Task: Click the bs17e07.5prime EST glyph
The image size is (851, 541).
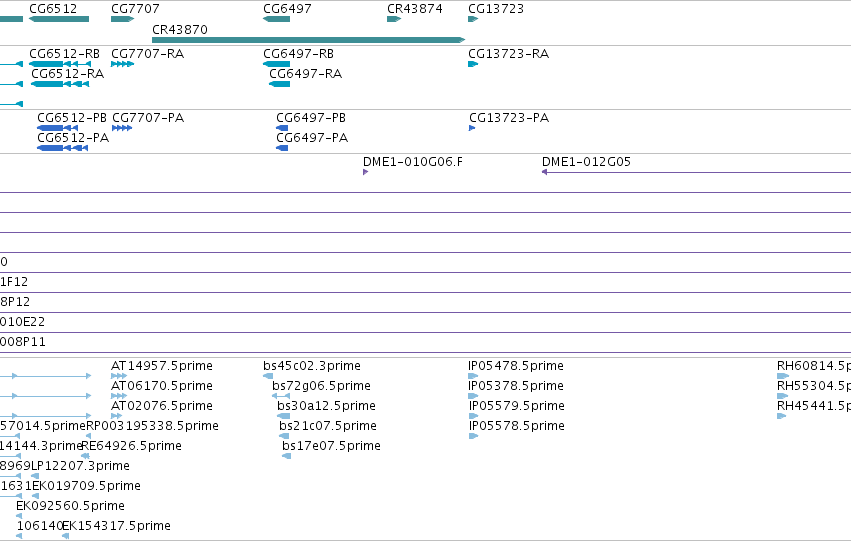Action: point(287,456)
